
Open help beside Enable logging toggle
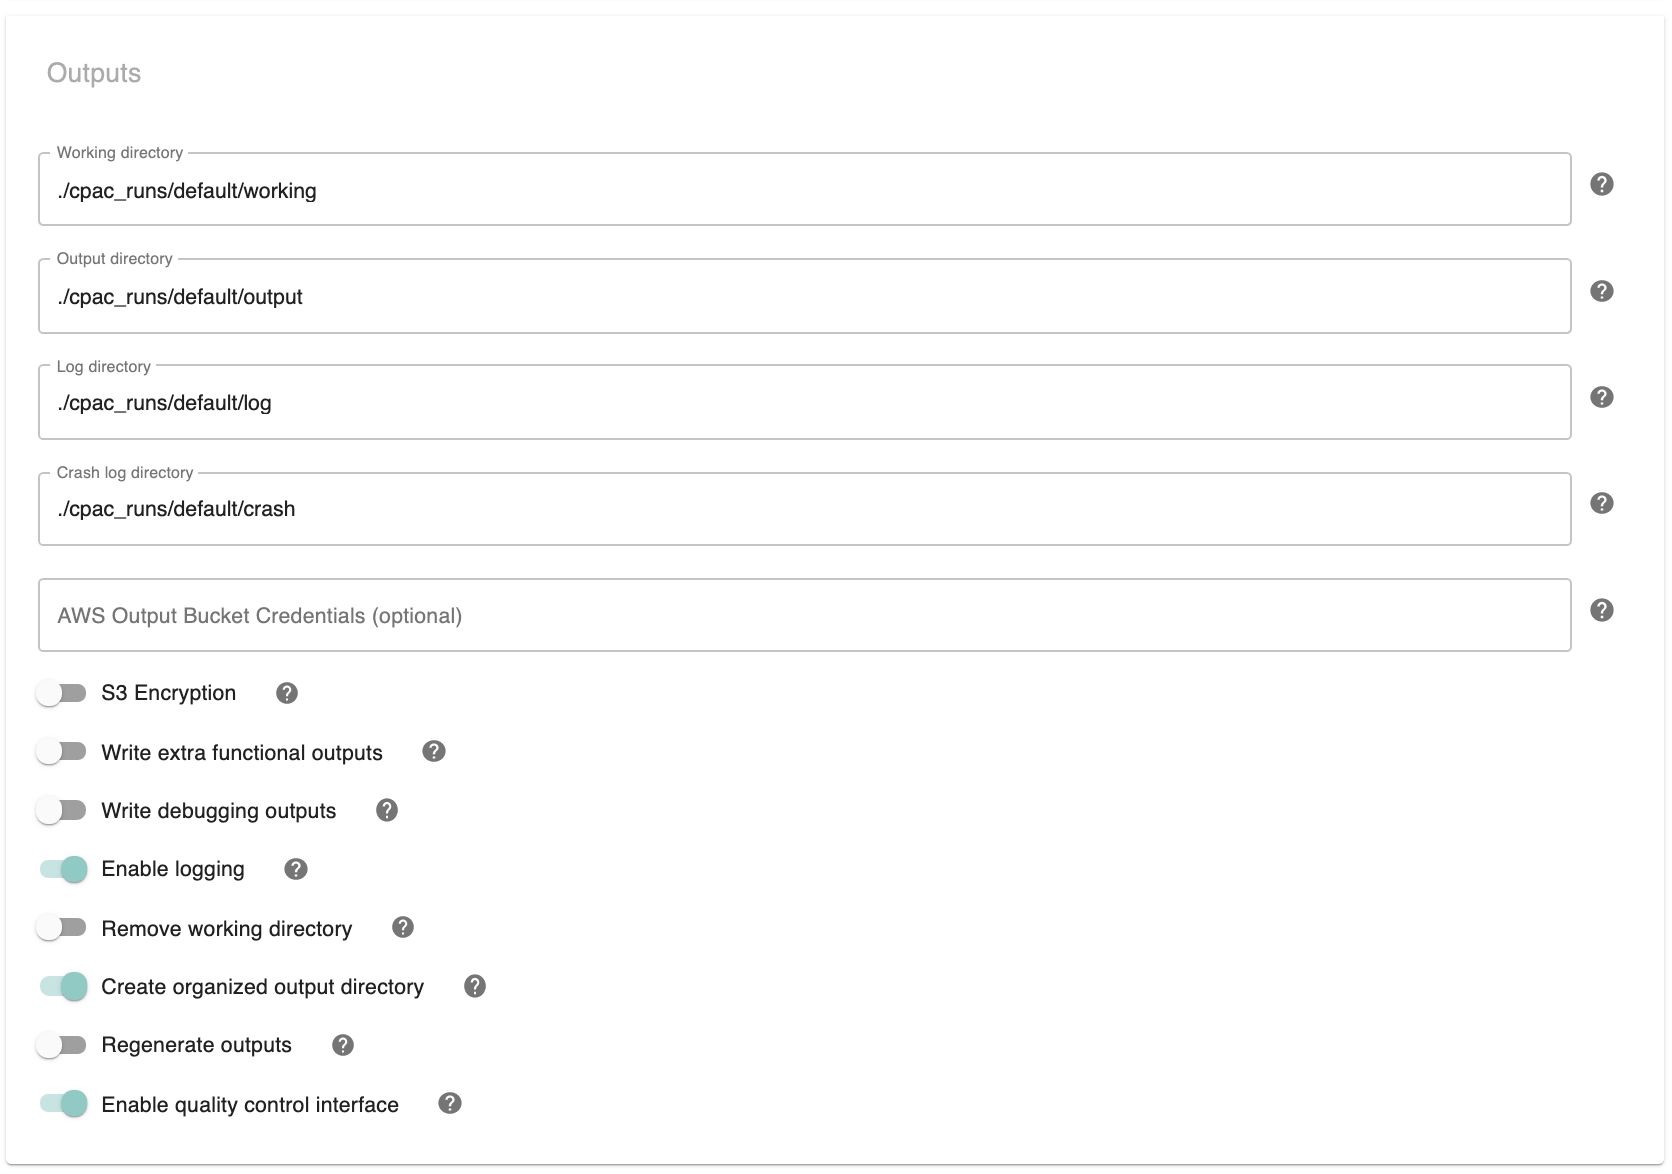pos(295,869)
